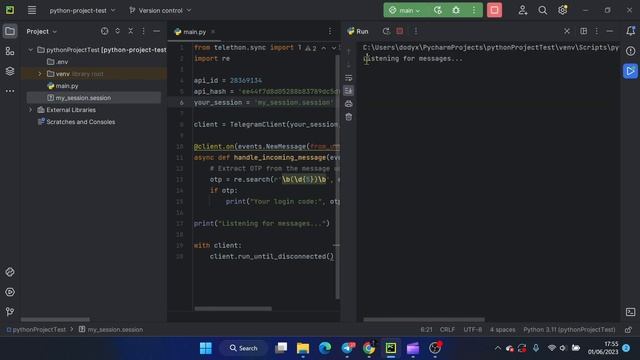Change the Run panel layout icon
The height and width of the screenshot is (360, 640).
tap(584, 31)
